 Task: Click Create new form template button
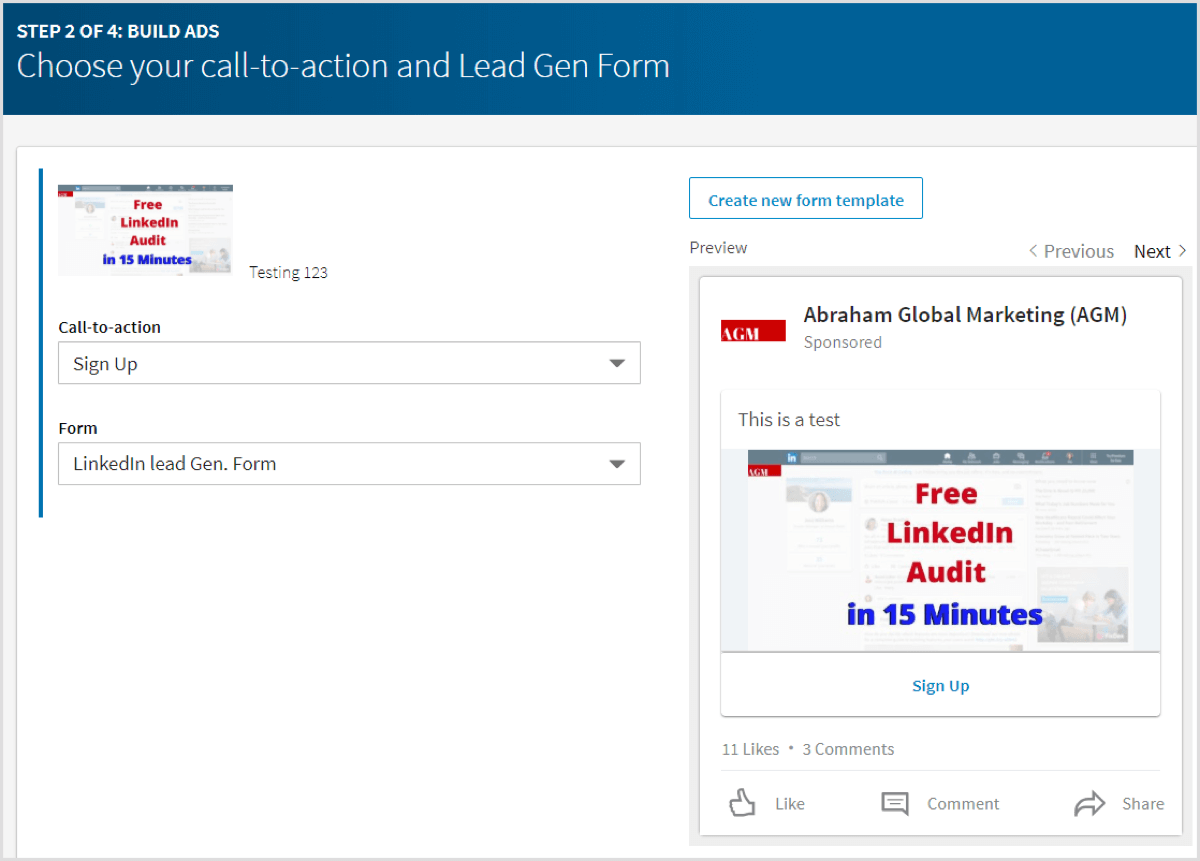pos(805,199)
